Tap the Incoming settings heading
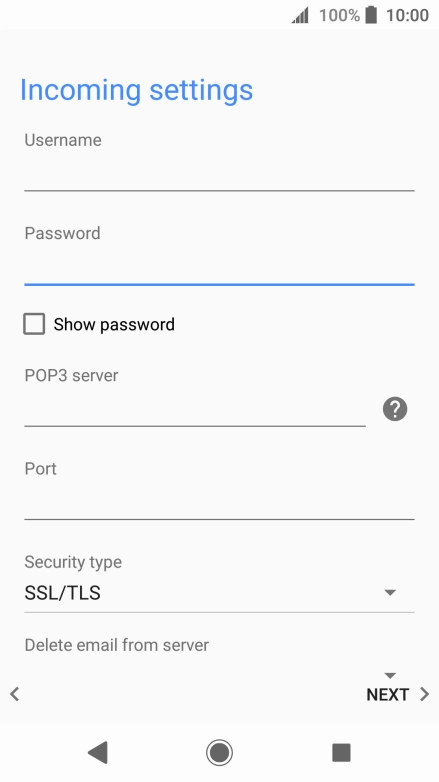Image resolution: width=439 pixels, height=782 pixels. 136,91
